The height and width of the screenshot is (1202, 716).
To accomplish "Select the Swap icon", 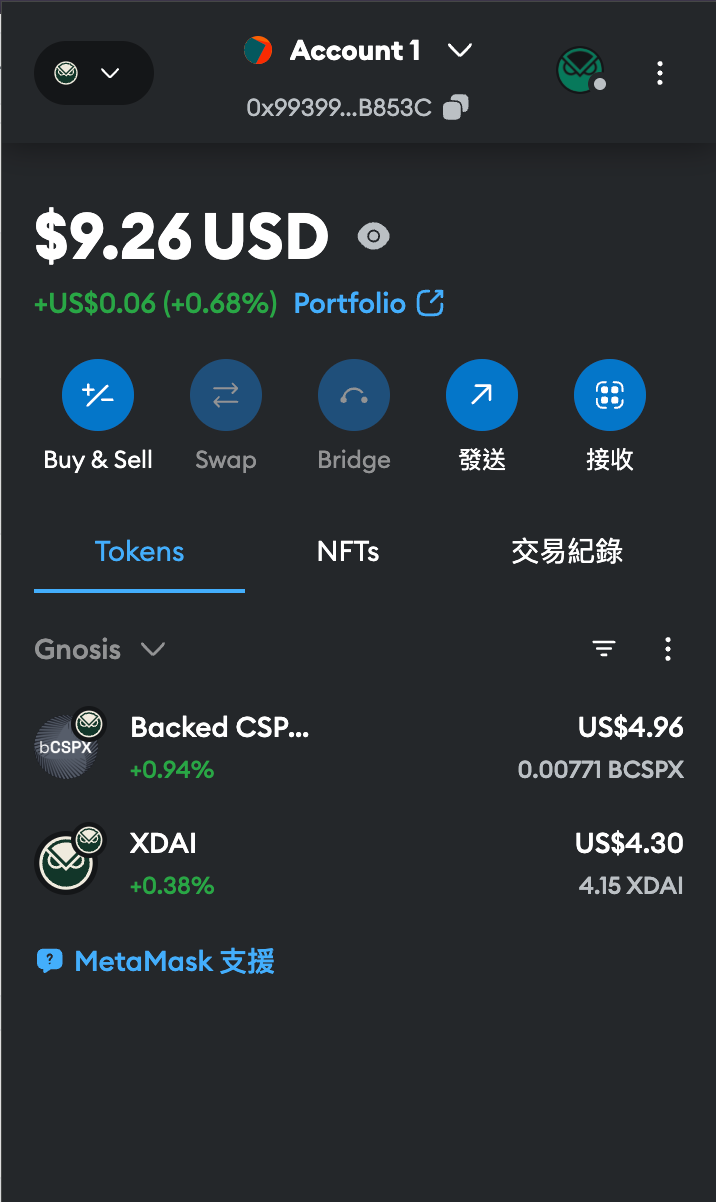I will tap(225, 394).
